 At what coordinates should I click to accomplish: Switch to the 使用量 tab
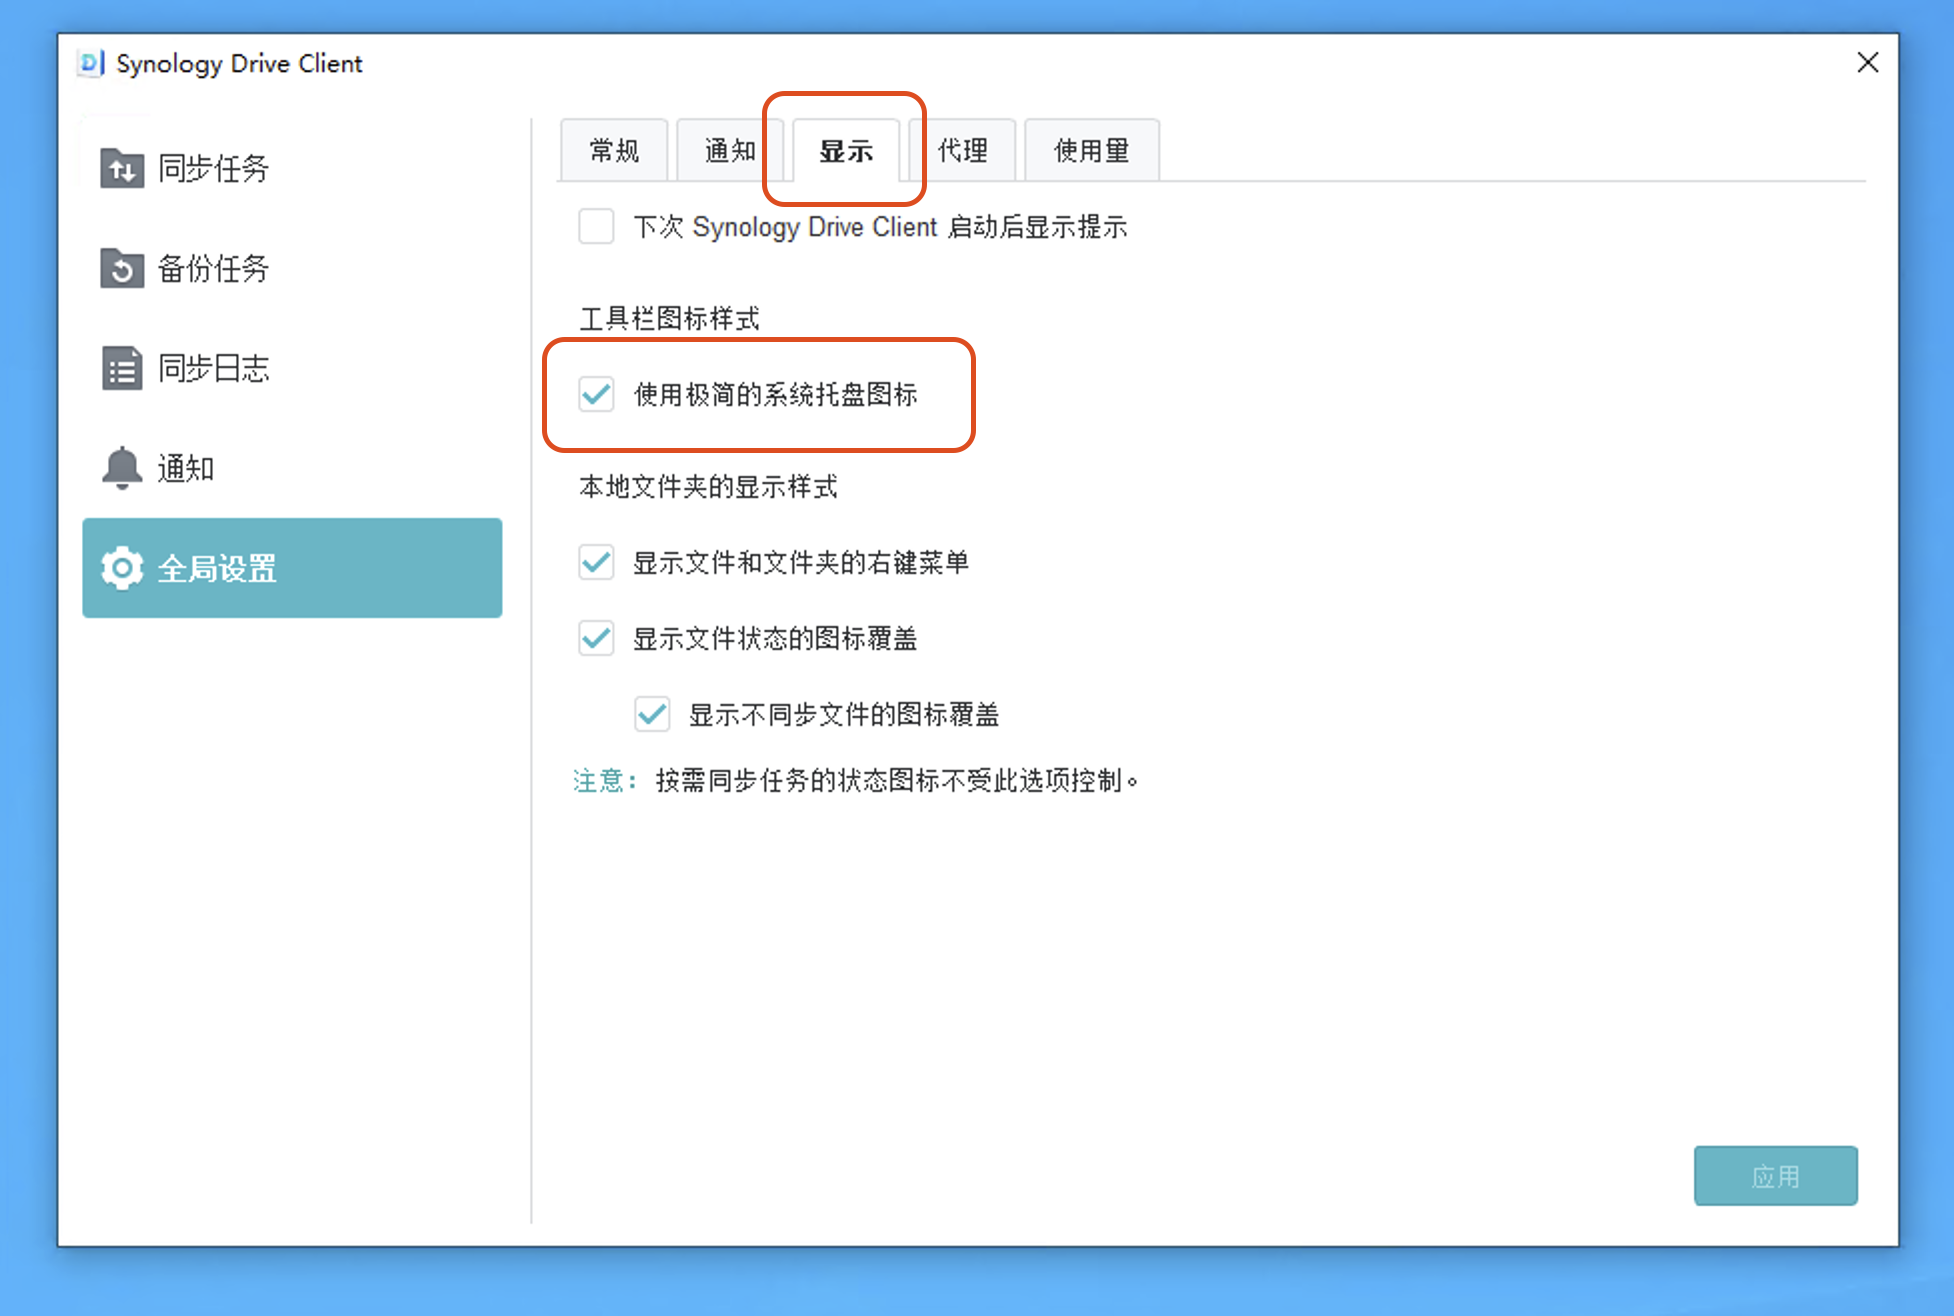click(x=1092, y=151)
